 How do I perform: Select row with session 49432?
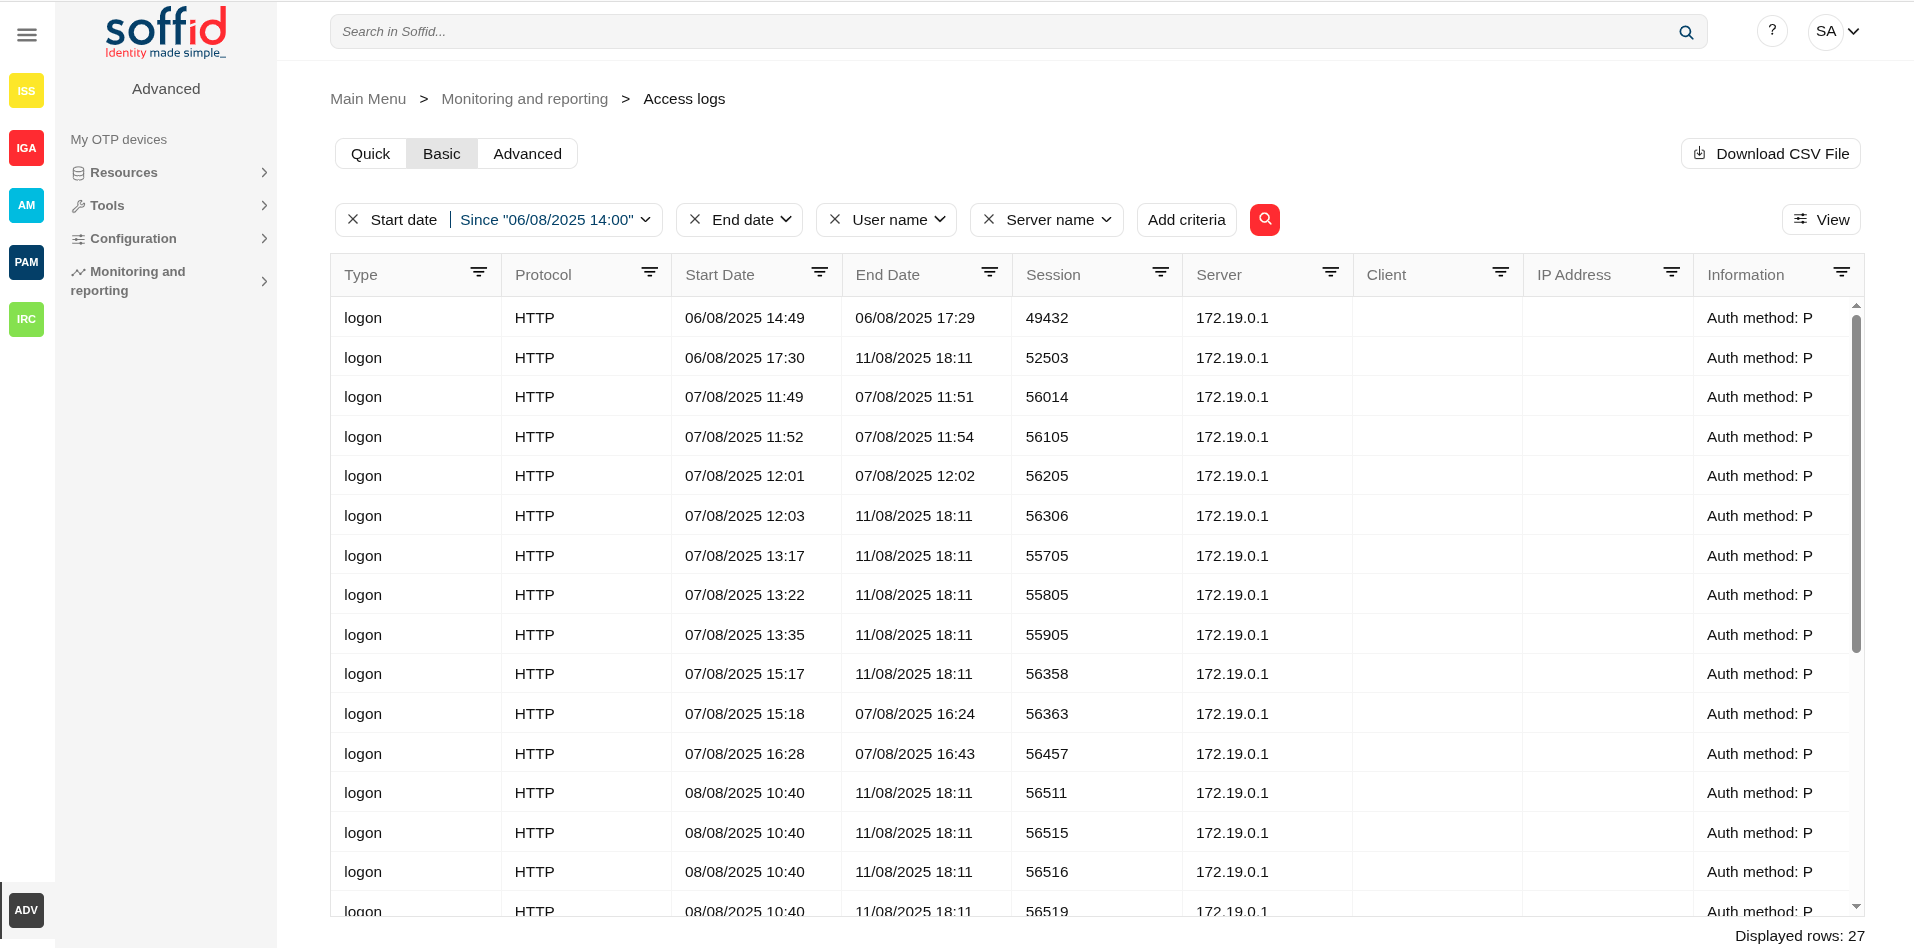[x=1089, y=318]
